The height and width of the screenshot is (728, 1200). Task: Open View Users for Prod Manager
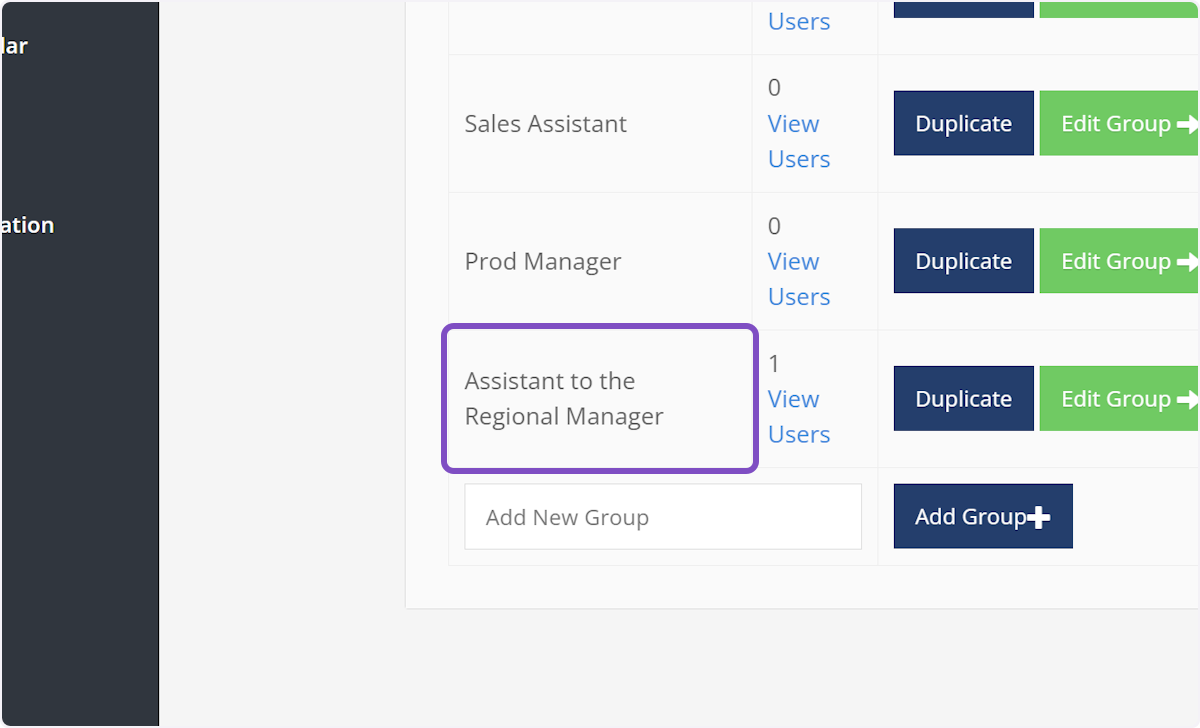(x=798, y=279)
